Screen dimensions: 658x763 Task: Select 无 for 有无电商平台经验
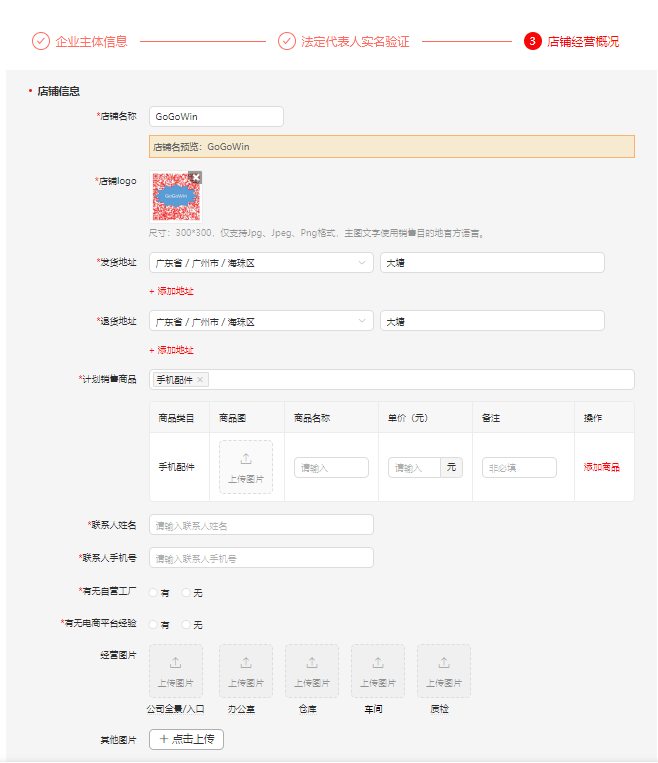pos(186,625)
